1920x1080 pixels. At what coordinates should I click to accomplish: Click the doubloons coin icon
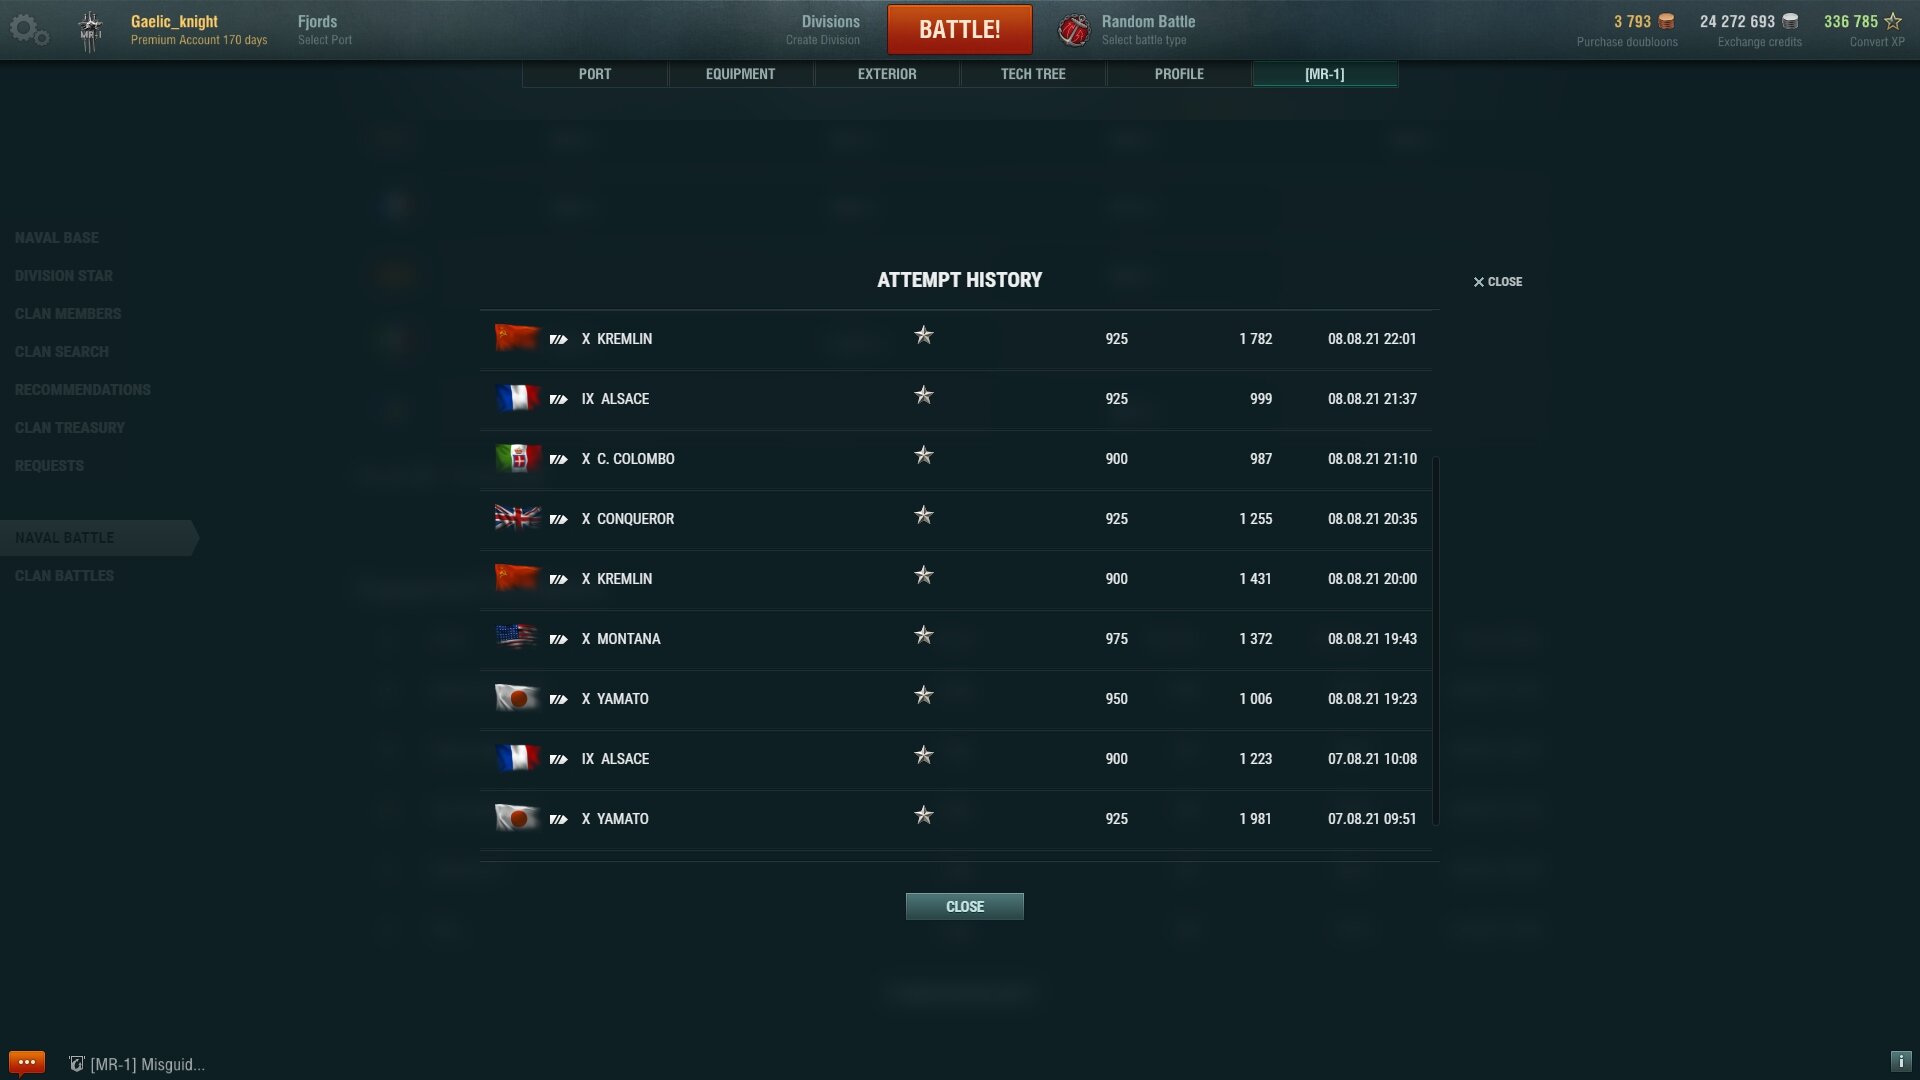point(1666,21)
